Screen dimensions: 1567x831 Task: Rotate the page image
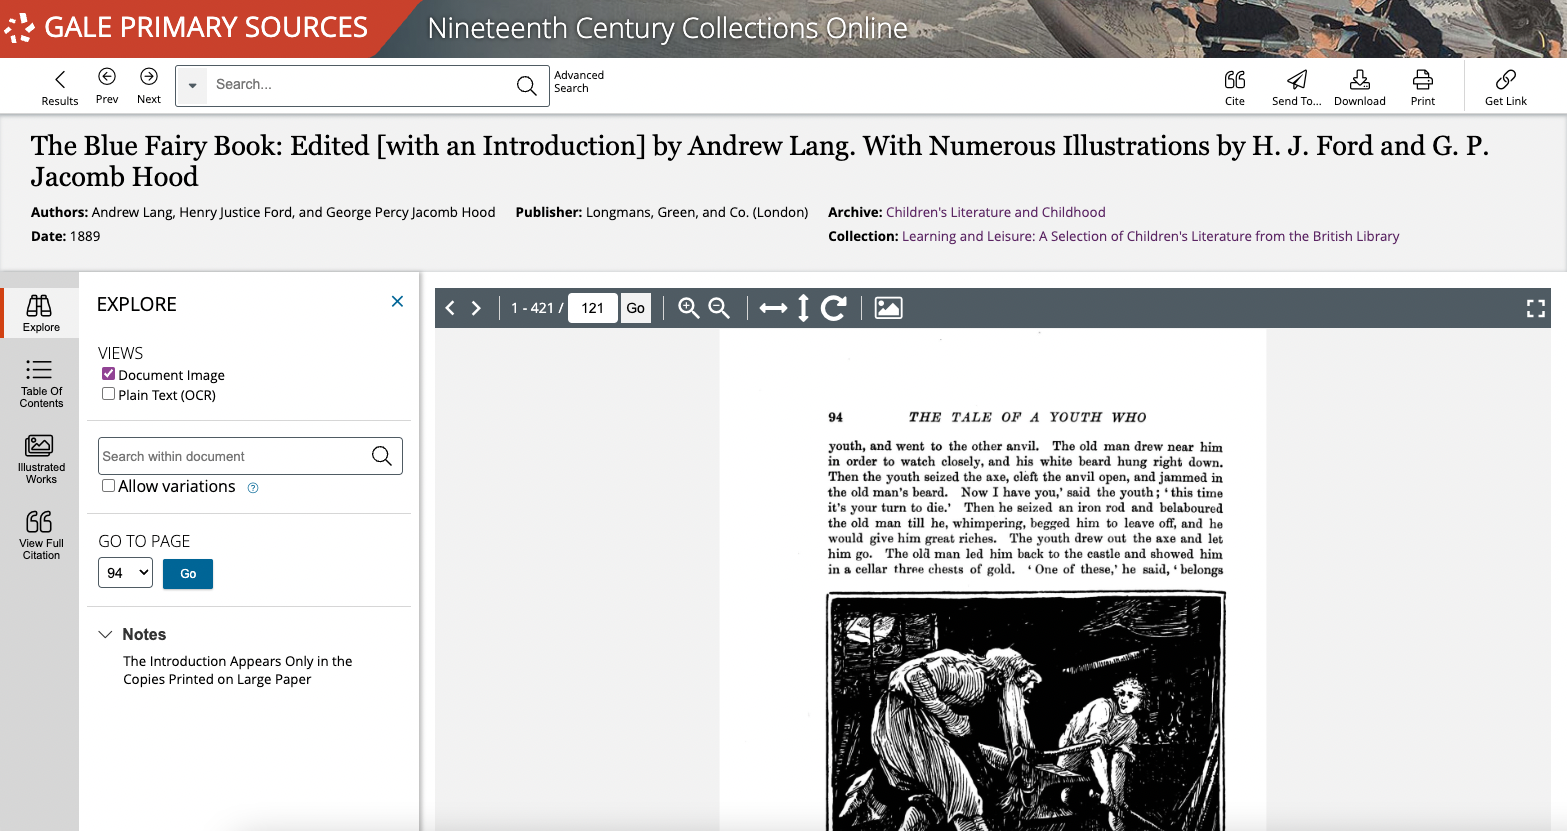pos(834,308)
